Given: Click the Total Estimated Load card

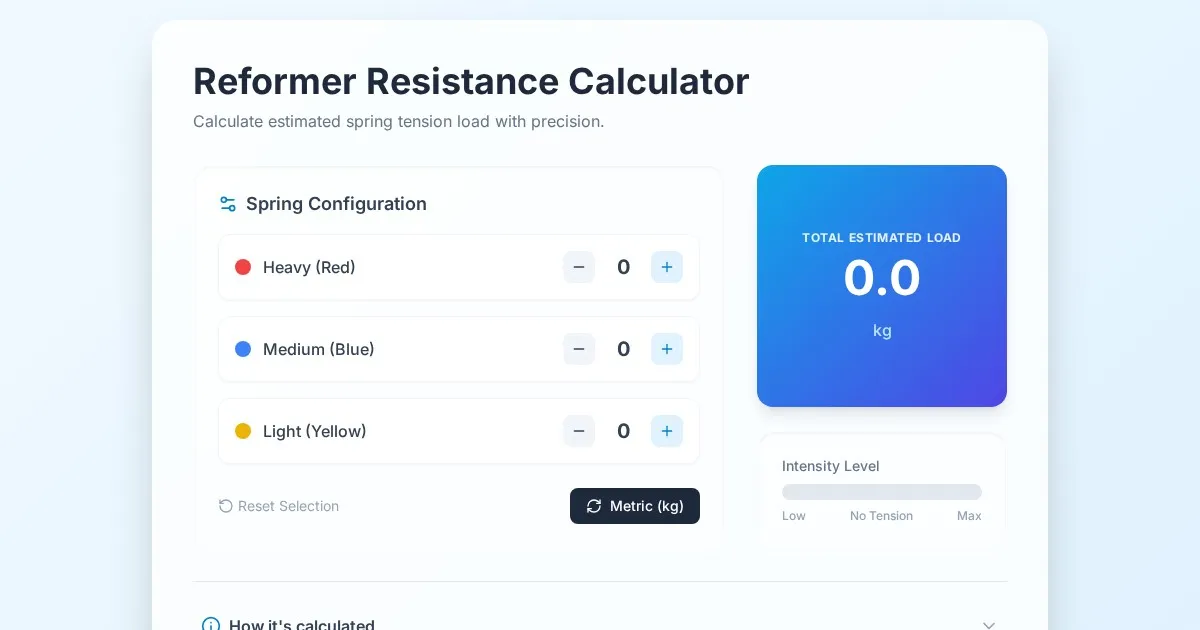Looking at the screenshot, I should coord(881,285).
